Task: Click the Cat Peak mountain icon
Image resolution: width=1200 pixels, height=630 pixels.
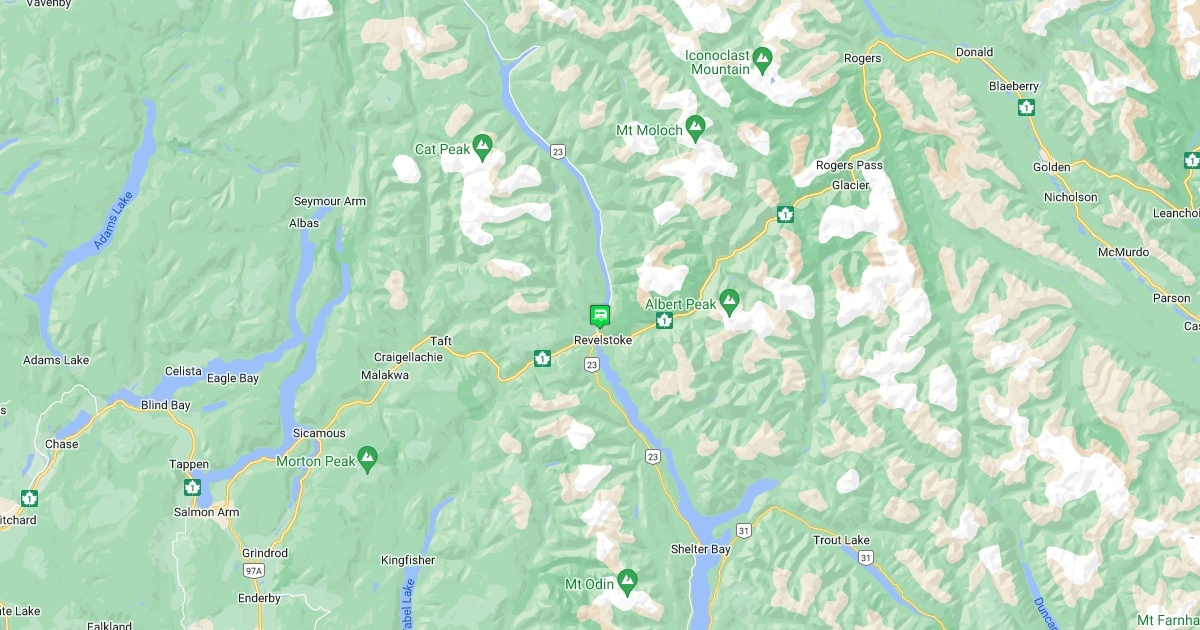Action: [x=483, y=149]
